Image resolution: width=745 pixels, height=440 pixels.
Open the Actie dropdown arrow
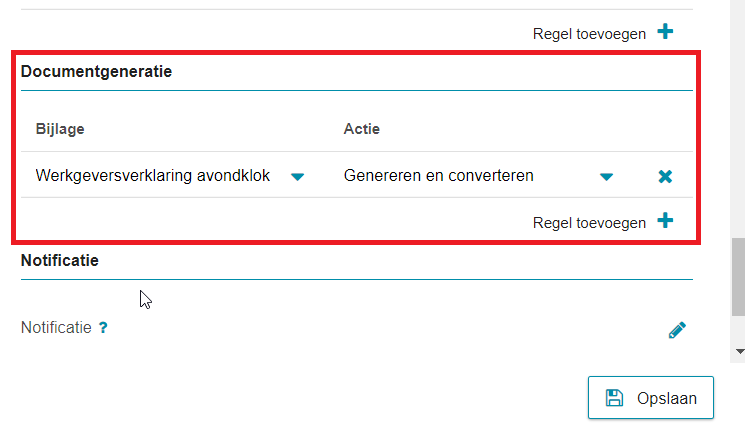click(x=606, y=177)
